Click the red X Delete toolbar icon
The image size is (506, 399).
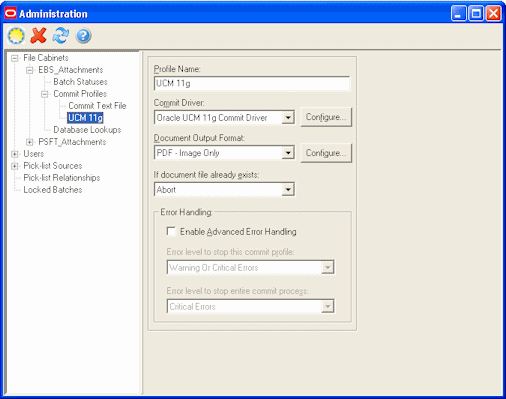click(x=38, y=36)
